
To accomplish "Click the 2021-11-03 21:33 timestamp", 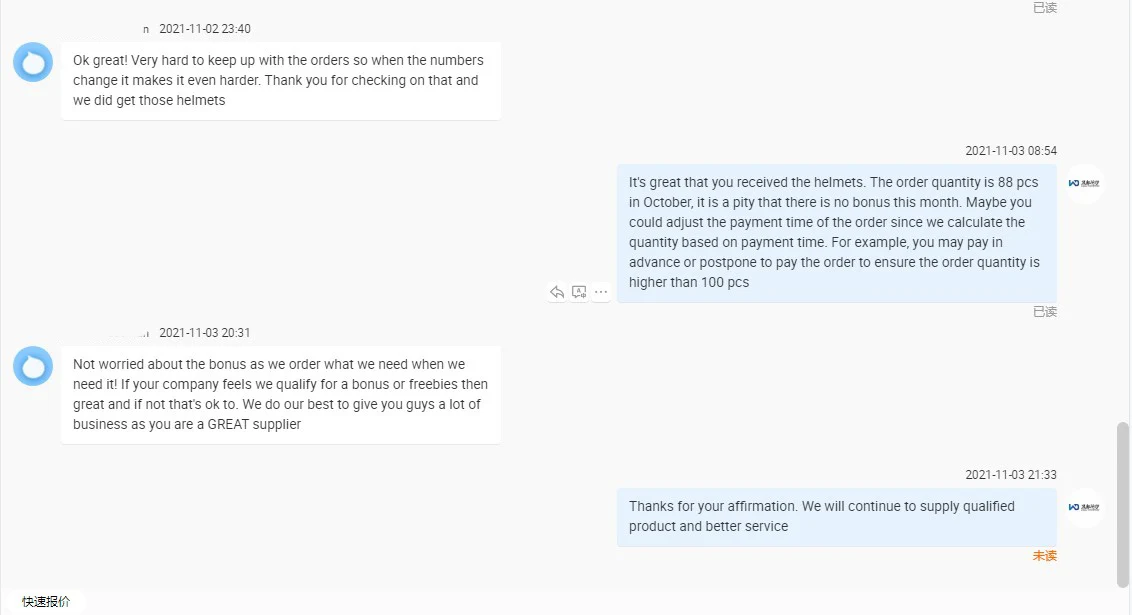I will pyautogui.click(x=1010, y=475).
